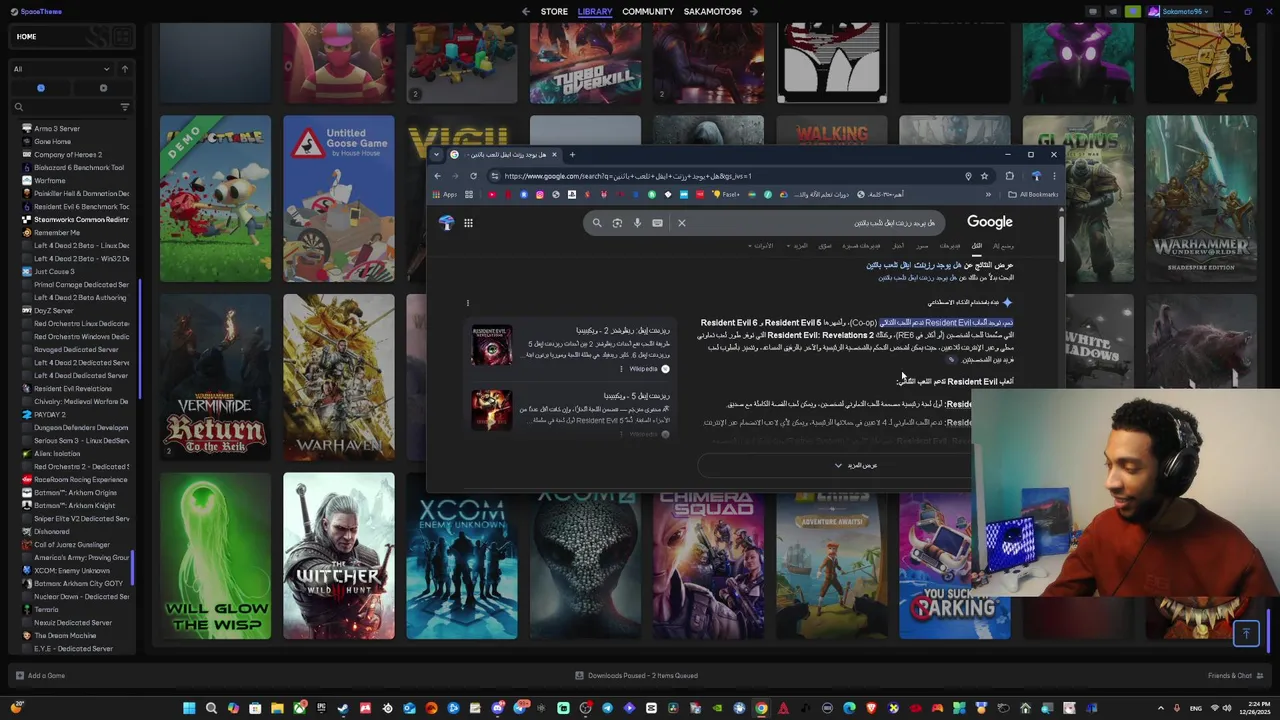Open AI overview three-dot options

pos(467,303)
